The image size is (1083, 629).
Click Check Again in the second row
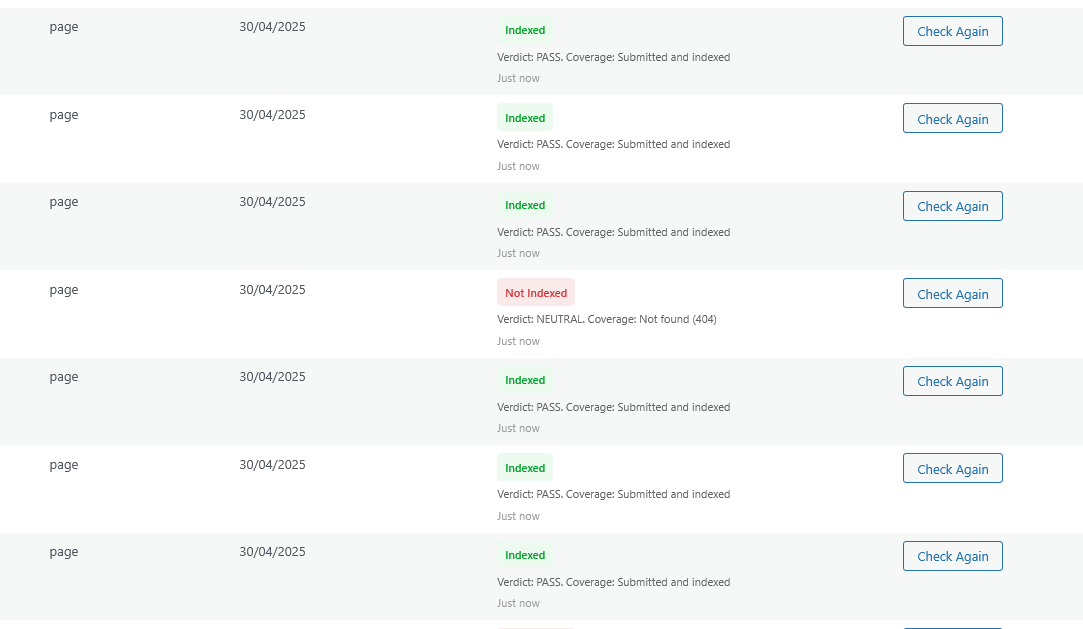[x=952, y=118]
